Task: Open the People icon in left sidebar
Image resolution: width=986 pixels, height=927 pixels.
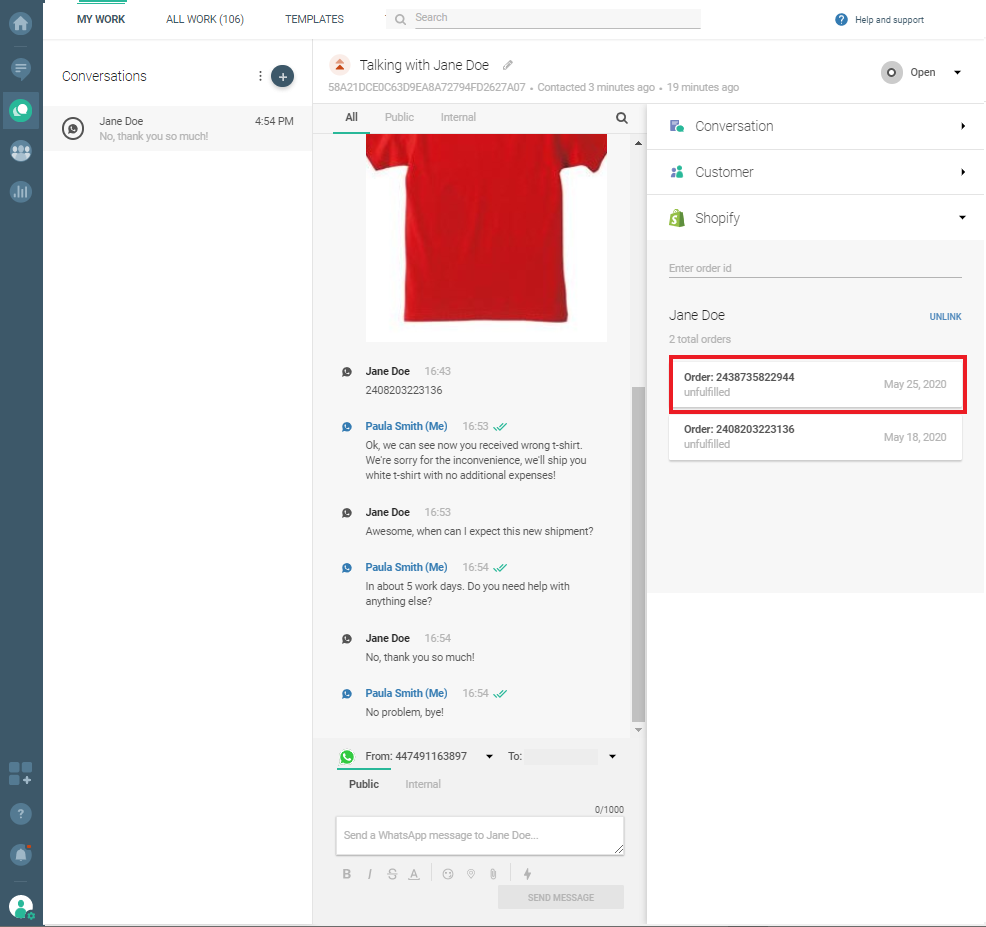Action: tap(20, 151)
